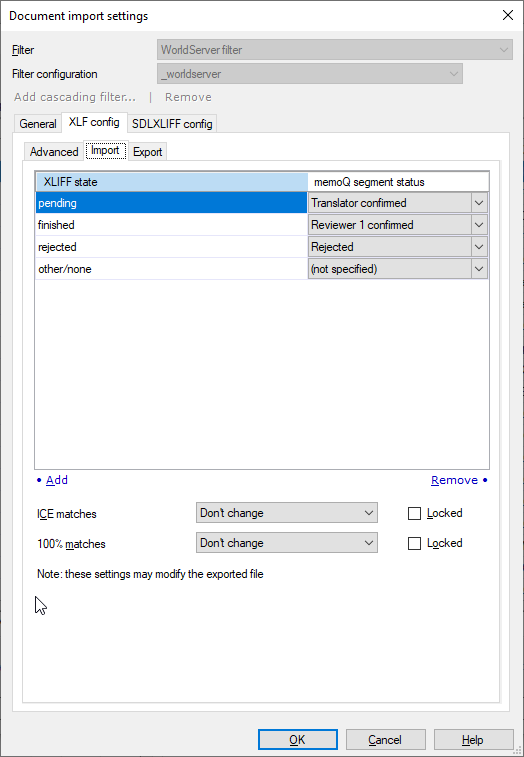The image size is (524, 757).
Task: Open the Export sub-tab
Action: pyautogui.click(x=147, y=152)
